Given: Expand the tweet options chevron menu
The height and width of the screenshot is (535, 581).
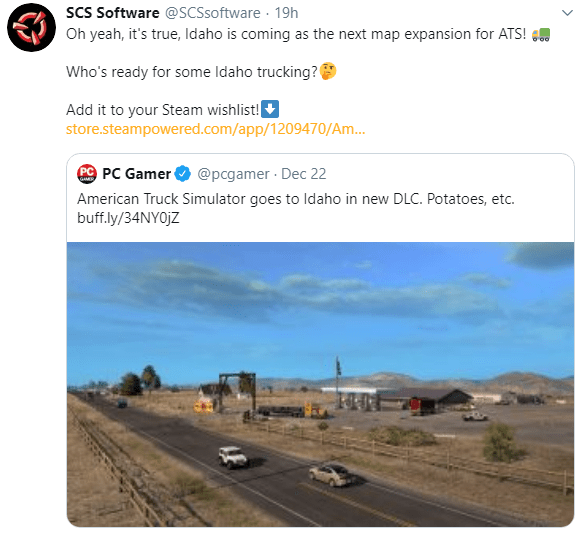Looking at the screenshot, I should 567,13.
